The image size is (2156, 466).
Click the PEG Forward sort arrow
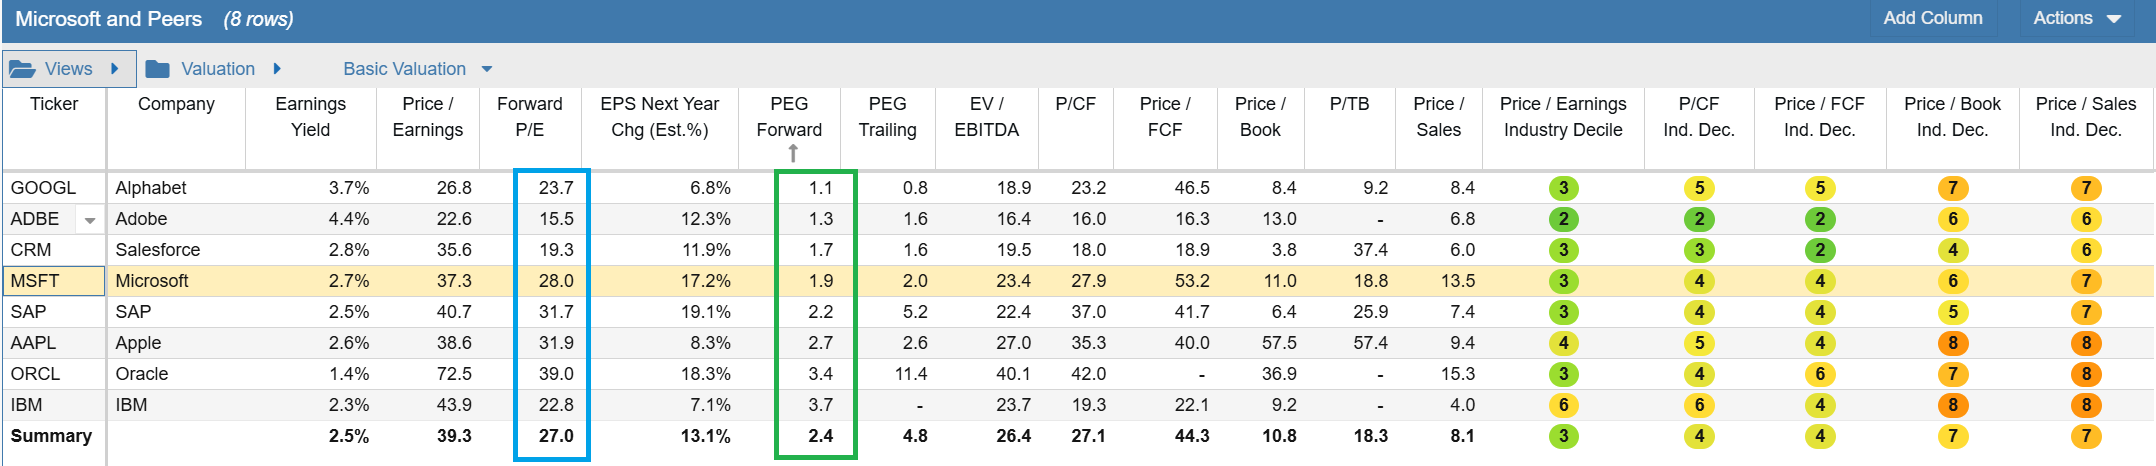[x=793, y=153]
